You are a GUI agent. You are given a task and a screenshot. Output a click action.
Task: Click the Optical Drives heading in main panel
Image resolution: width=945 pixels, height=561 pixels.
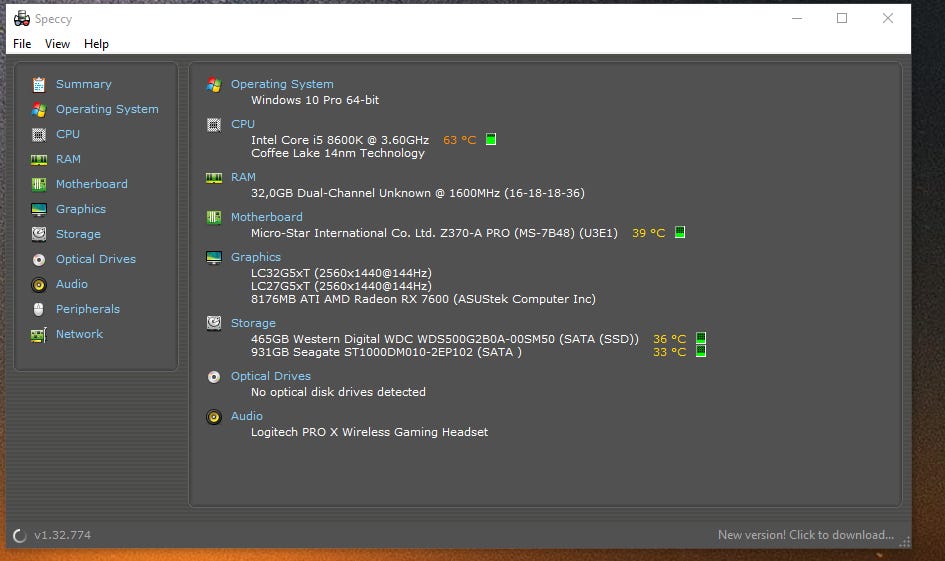click(271, 376)
